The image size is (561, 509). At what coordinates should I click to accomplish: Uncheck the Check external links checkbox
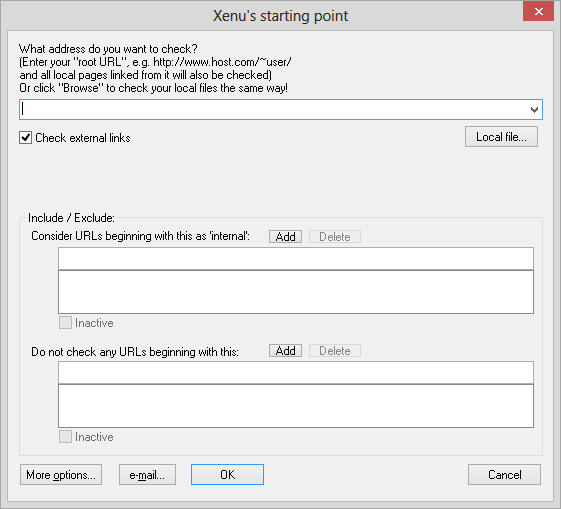(x=25, y=138)
